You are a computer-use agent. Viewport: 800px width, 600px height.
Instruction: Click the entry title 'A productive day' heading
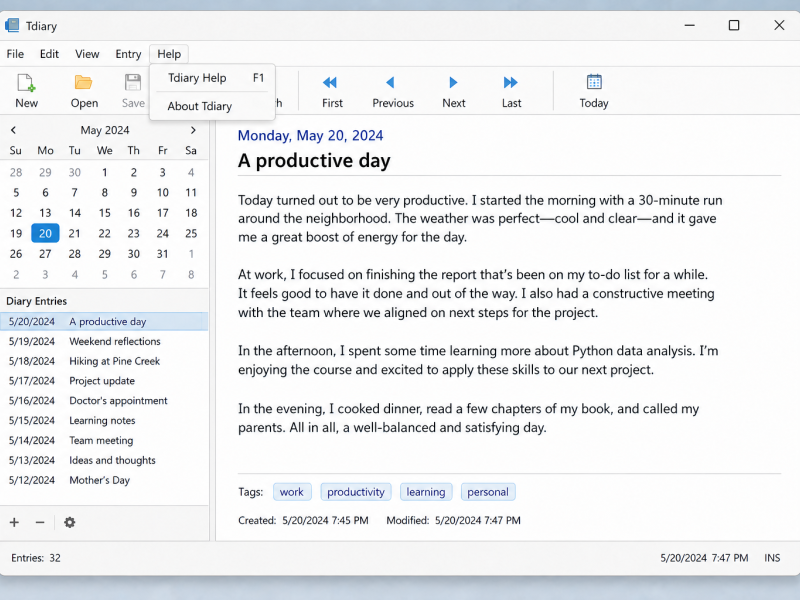[x=314, y=161]
